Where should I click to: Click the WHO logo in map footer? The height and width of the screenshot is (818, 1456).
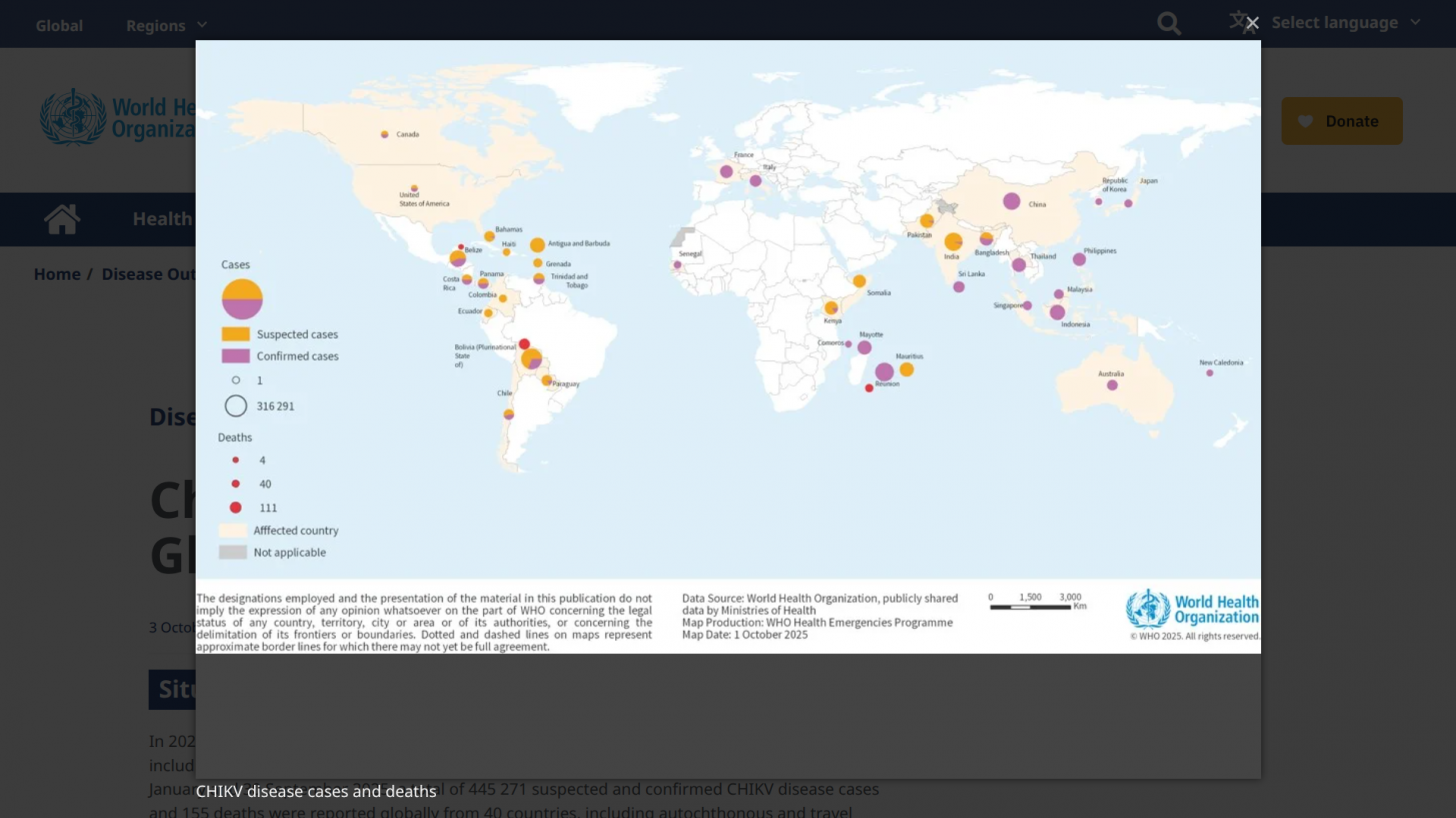[1192, 609]
